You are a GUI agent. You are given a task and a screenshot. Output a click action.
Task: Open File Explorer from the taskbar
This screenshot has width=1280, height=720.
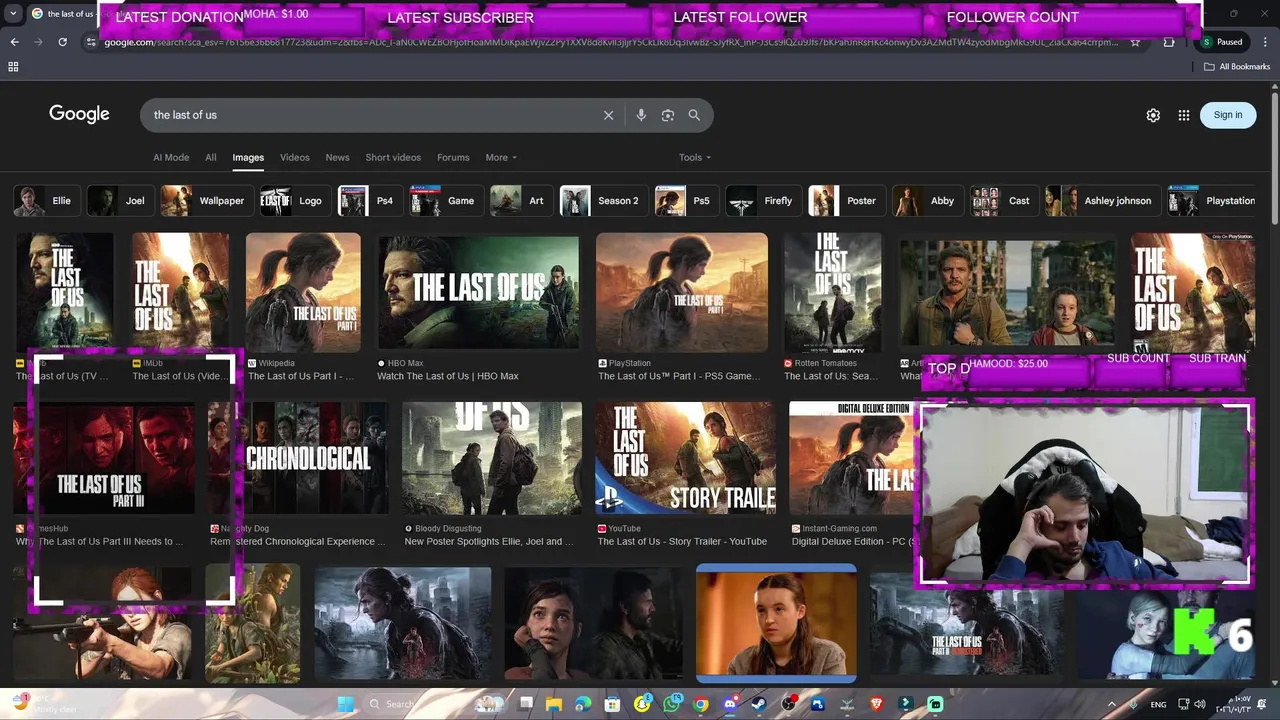pos(553,704)
